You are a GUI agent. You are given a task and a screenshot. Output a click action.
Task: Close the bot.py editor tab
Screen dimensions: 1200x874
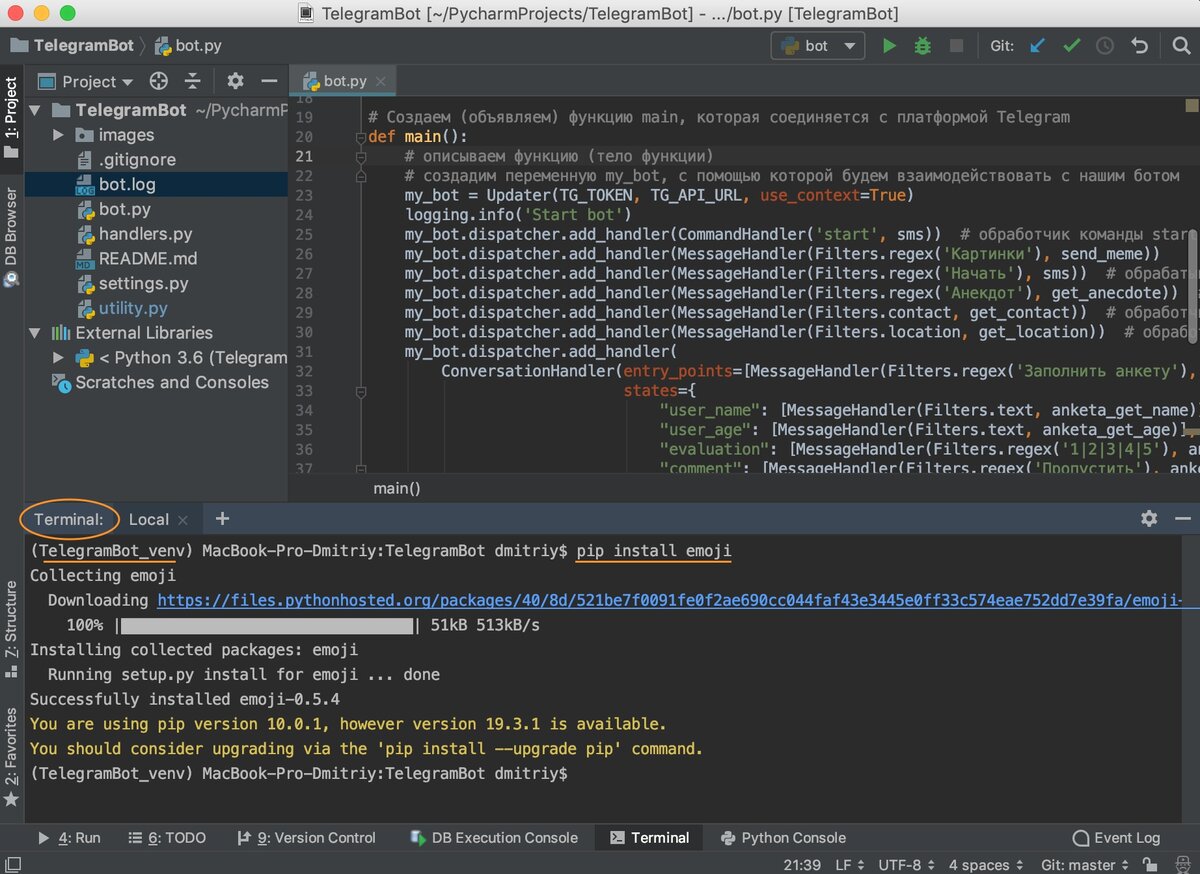pos(380,82)
